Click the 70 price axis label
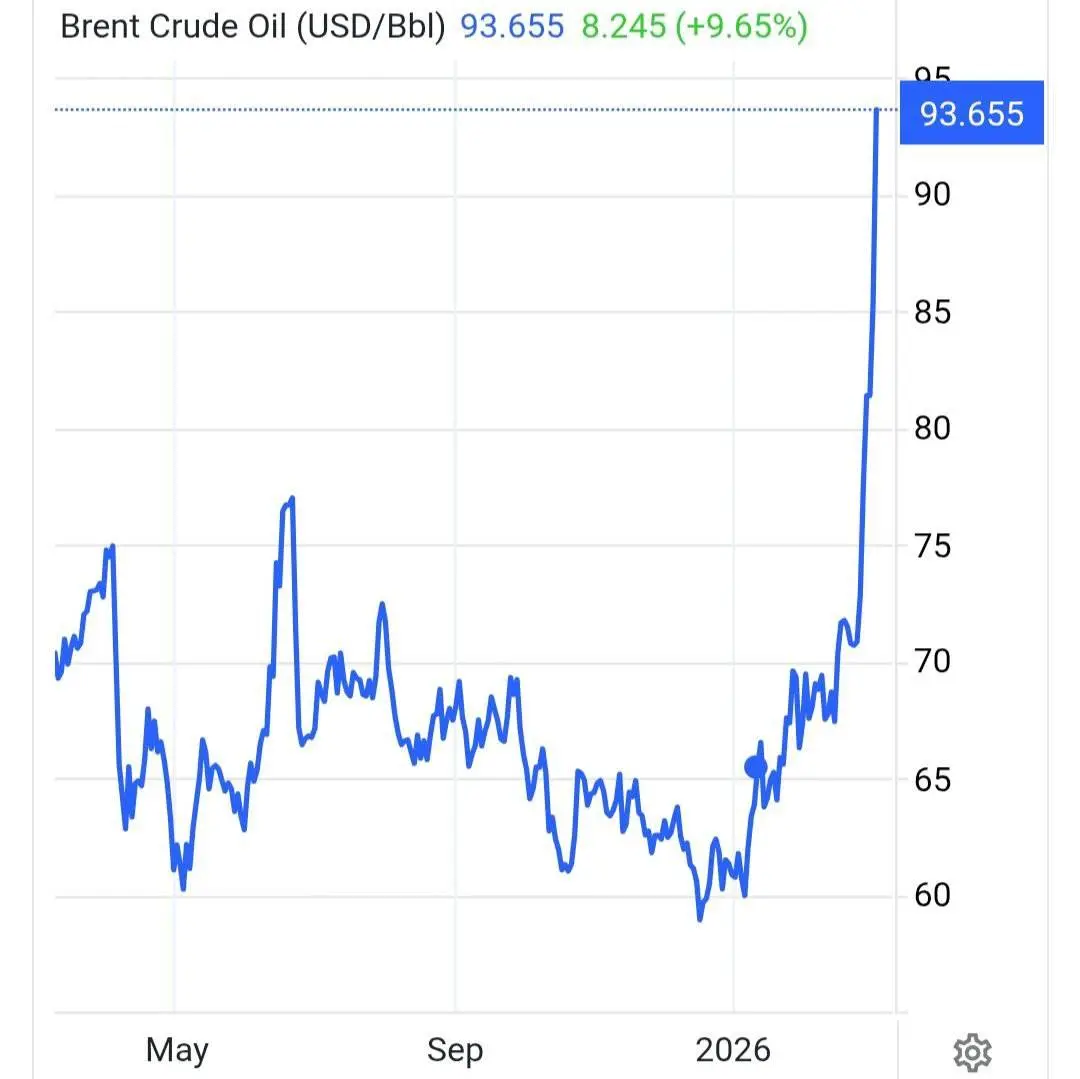The image size is (1080, 1079). 932,662
